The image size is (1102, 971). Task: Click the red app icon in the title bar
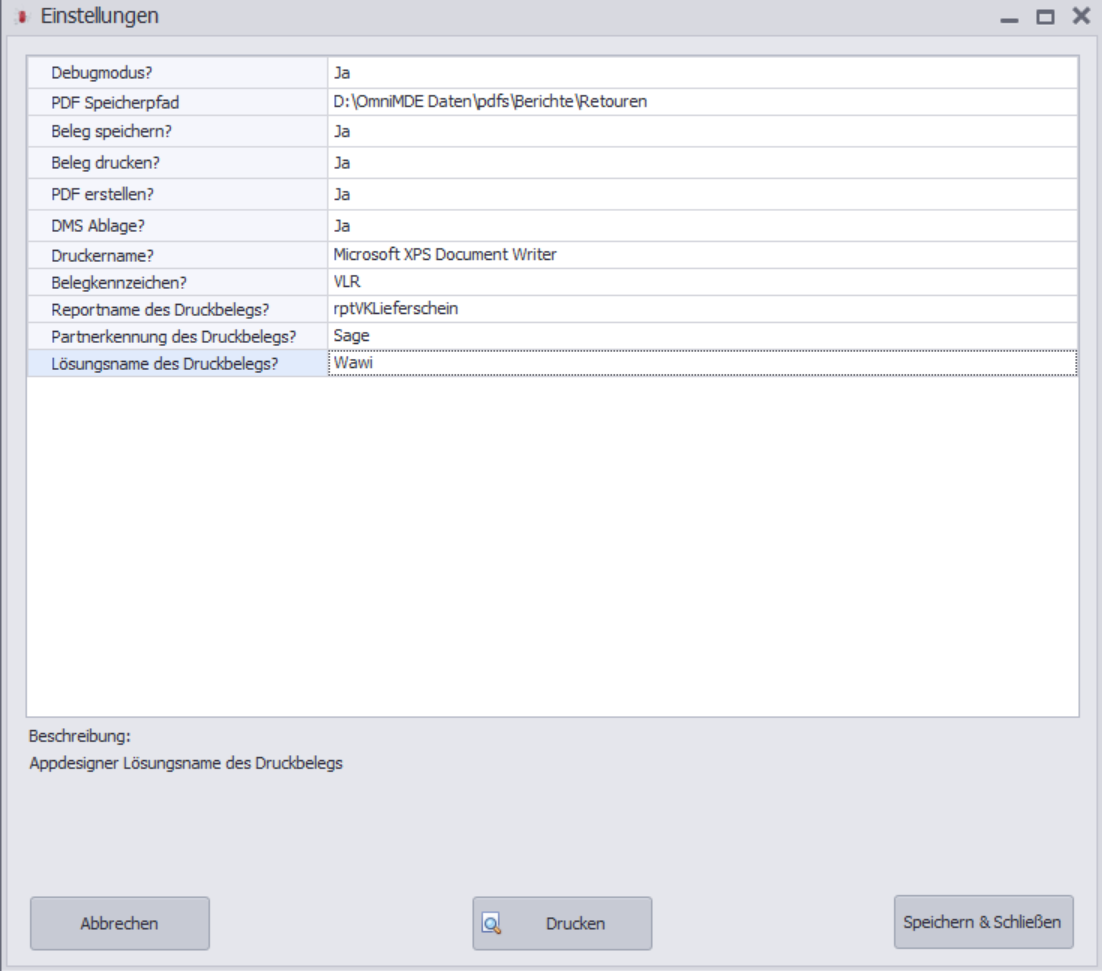coord(22,16)
